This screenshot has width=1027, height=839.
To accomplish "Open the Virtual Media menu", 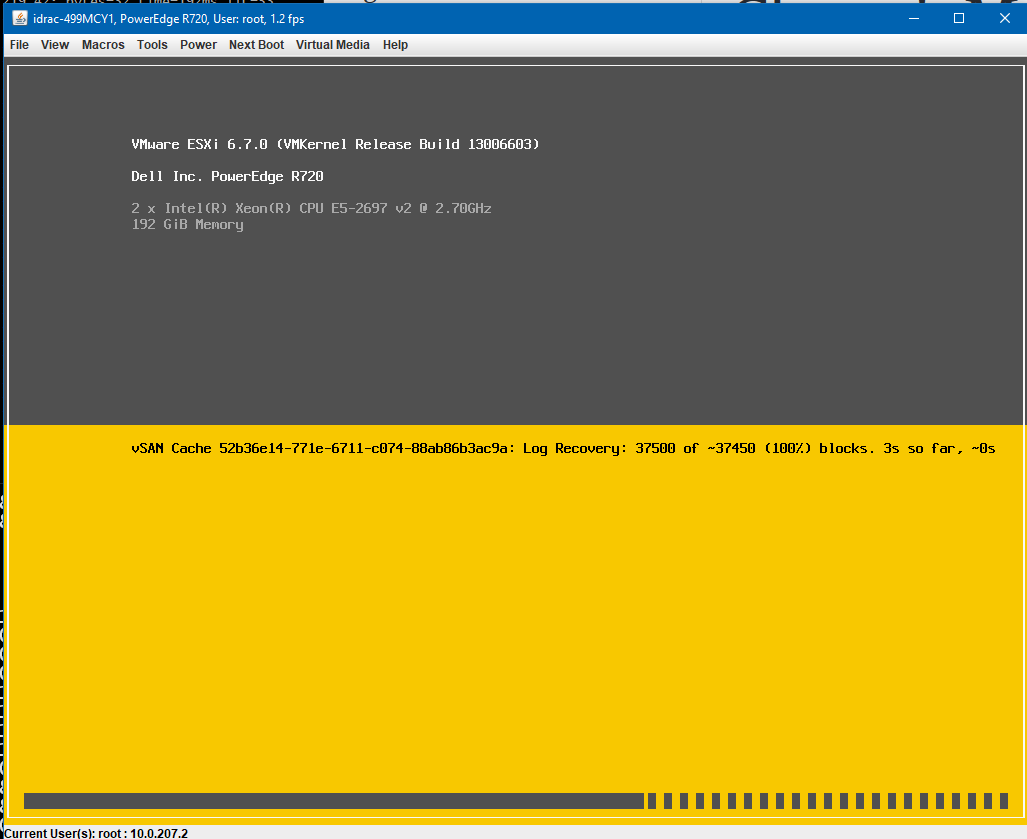I will point(332,44).
